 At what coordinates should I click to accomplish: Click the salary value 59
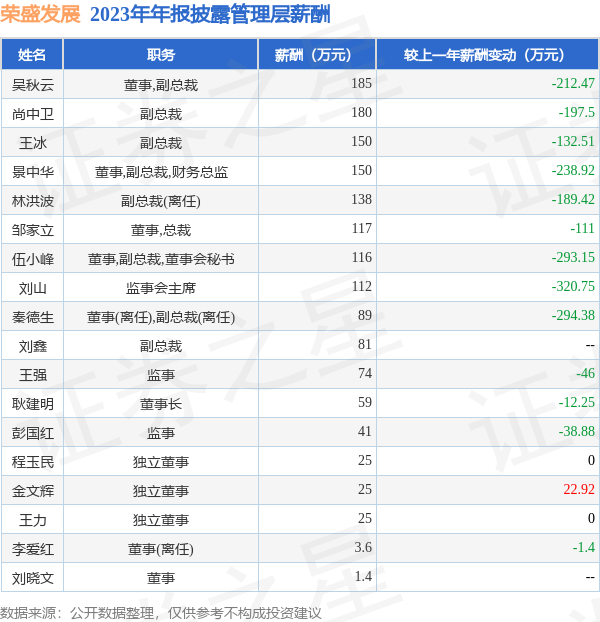click(365, 402)
